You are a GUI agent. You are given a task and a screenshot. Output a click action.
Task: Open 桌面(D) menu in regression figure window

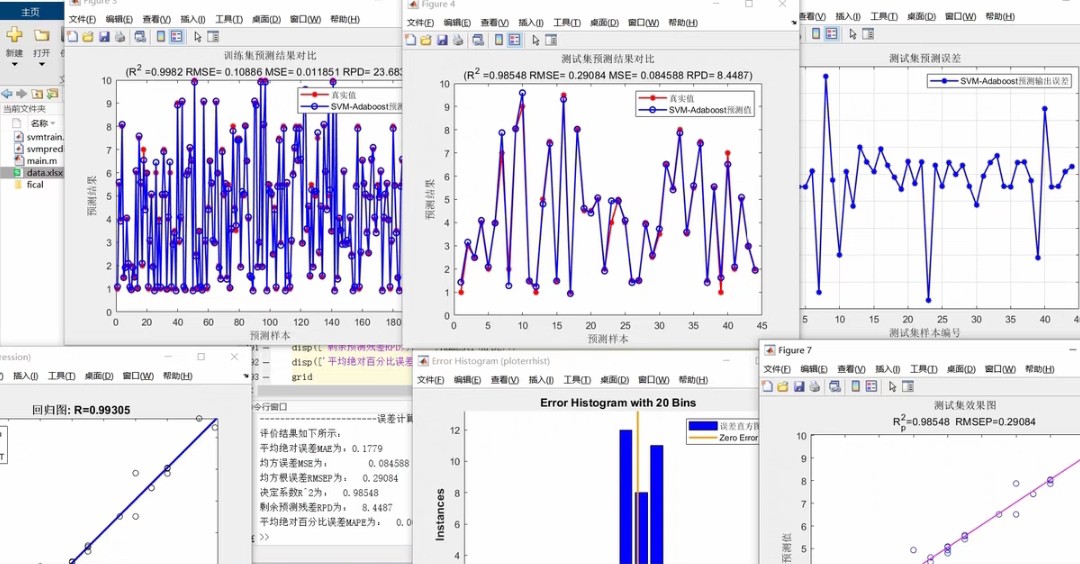click(x=98, y=375)
